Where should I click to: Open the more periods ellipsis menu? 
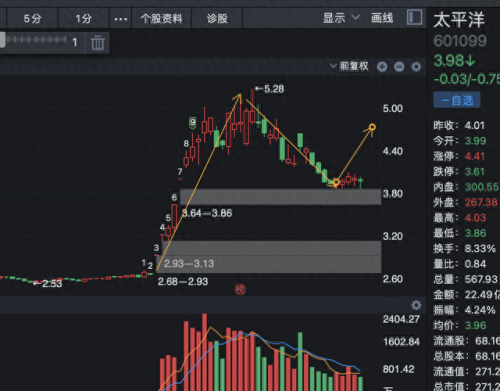(121, 19)
